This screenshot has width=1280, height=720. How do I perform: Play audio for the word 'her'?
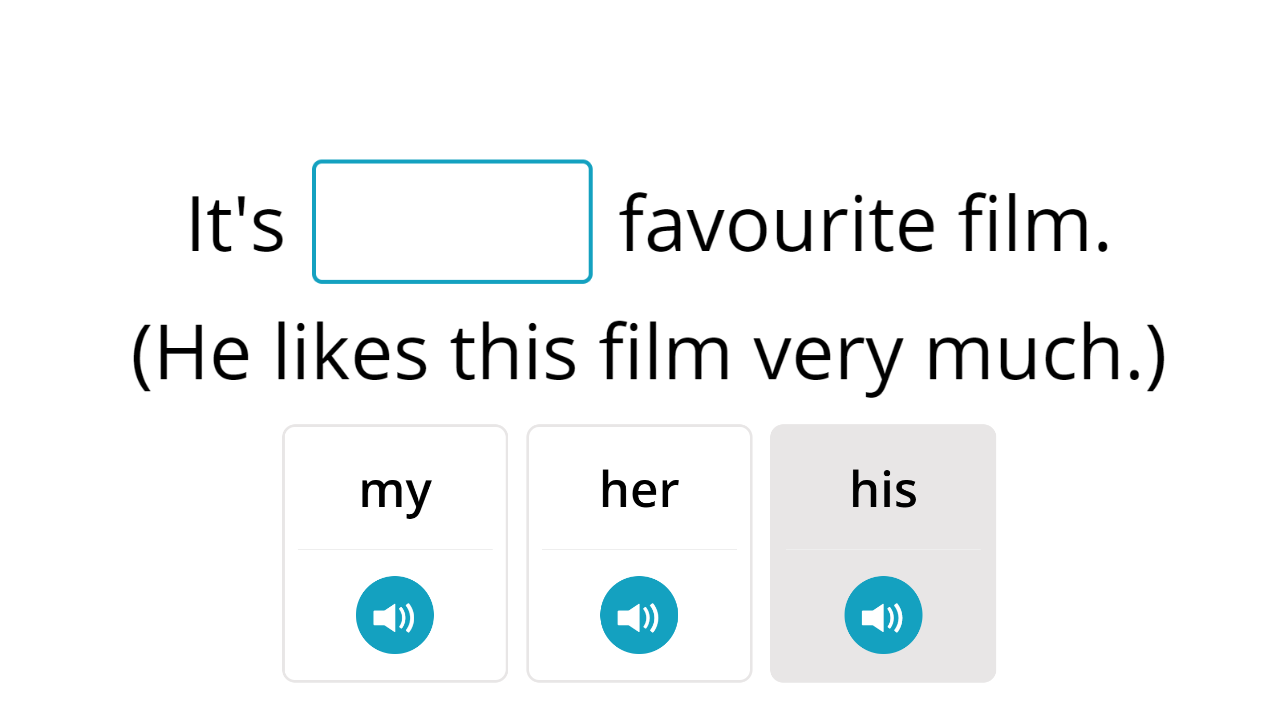(x=639, y=615)
